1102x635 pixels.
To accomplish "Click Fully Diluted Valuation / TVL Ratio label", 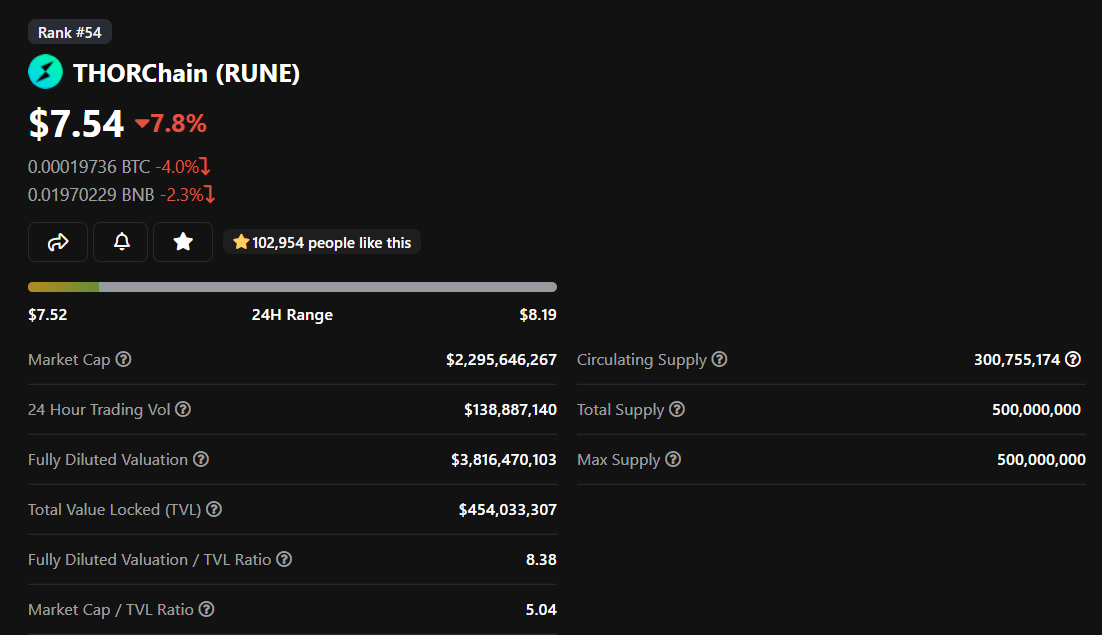I will [149, 559].
